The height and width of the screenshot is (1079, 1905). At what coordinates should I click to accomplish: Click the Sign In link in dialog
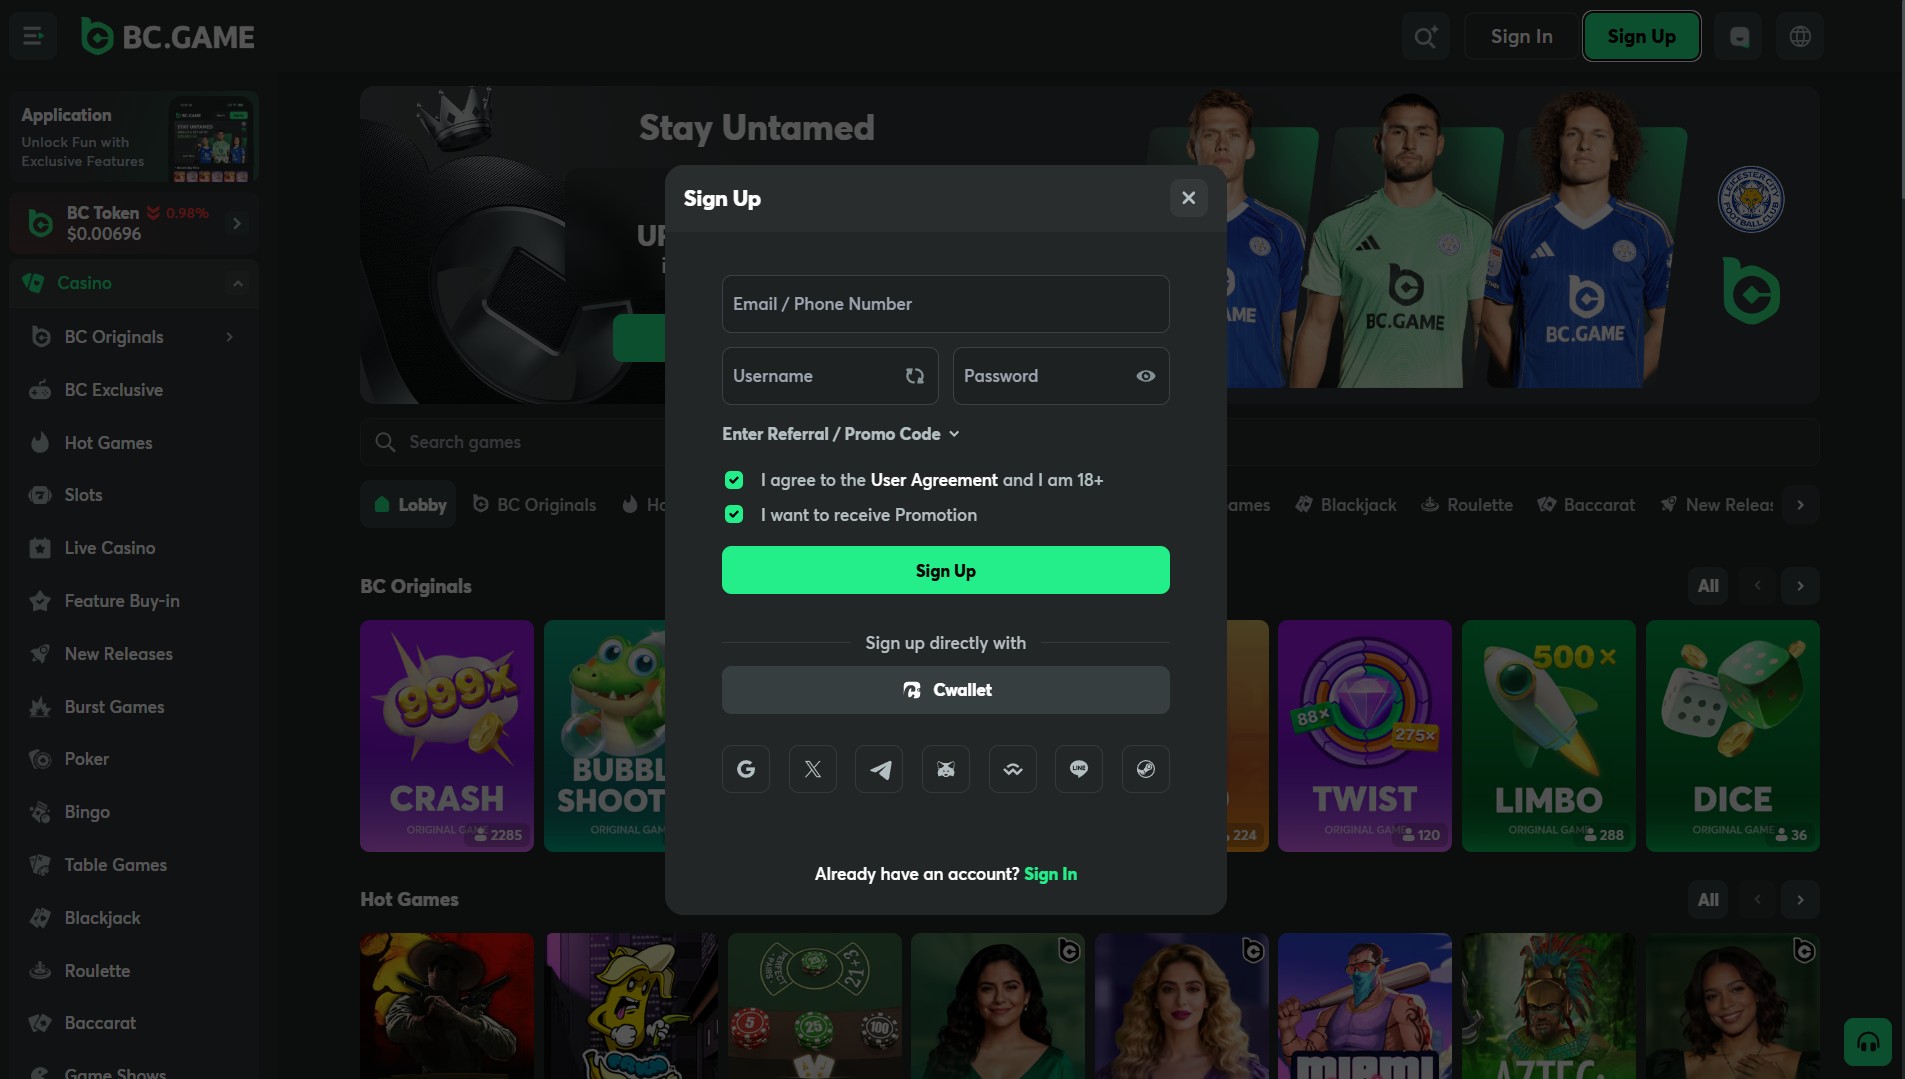click(1050, 874)
